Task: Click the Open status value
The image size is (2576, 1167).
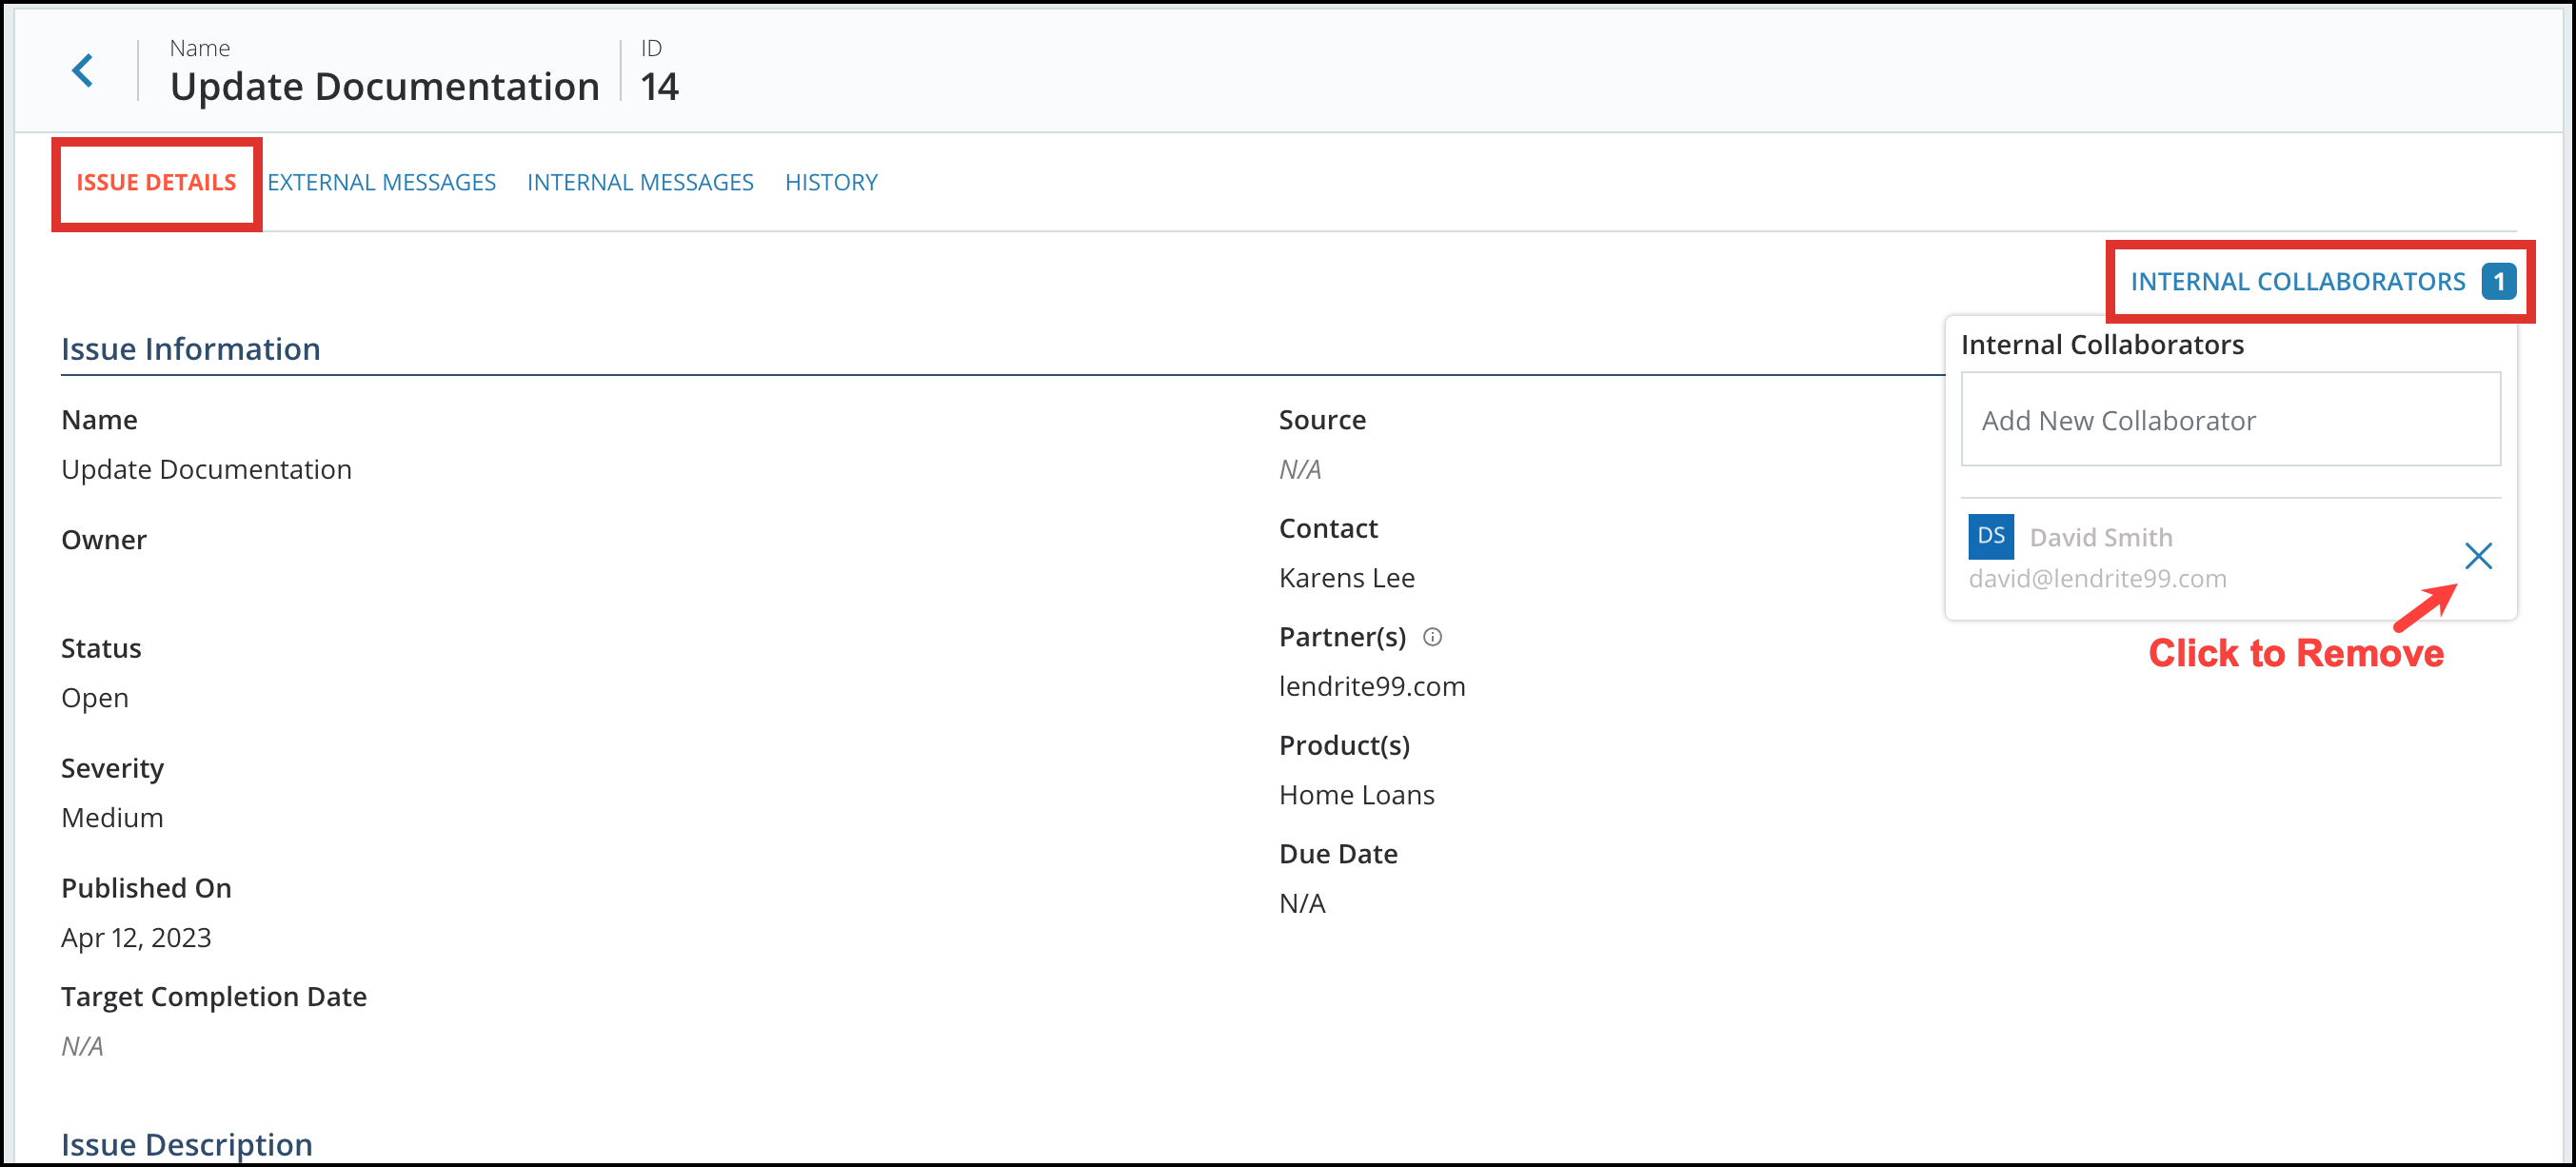Action: coord(95,698)
